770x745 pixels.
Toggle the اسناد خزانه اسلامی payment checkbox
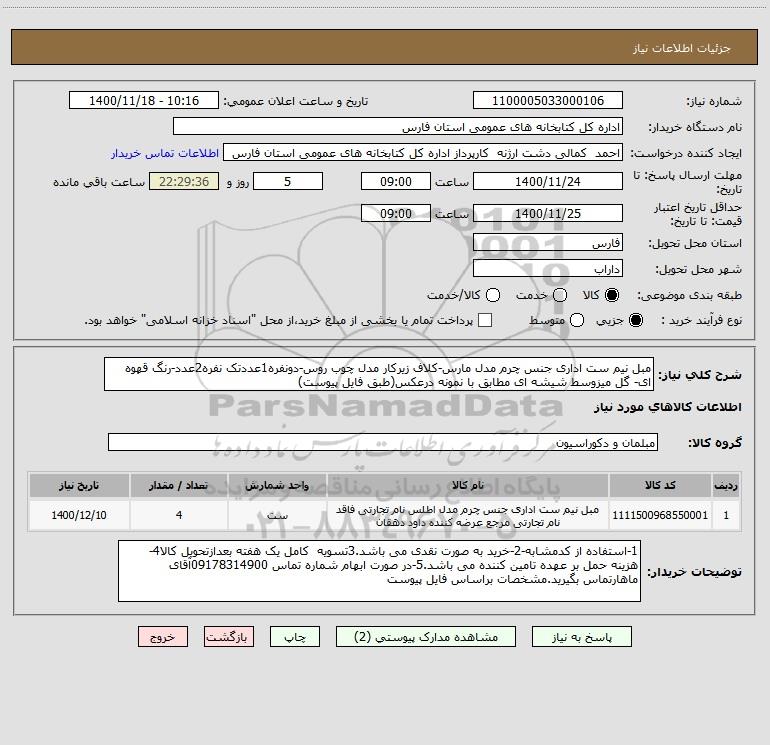pos(485,320)
